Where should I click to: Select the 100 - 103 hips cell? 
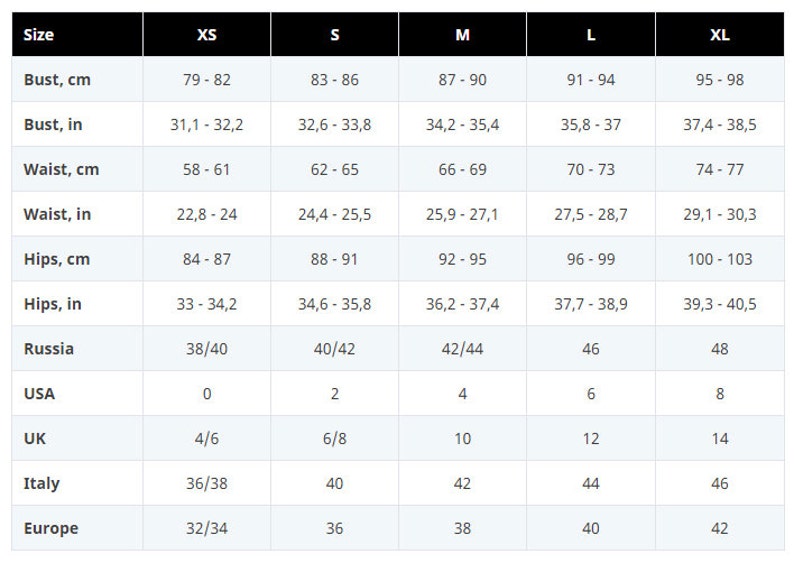click(720, 259)
